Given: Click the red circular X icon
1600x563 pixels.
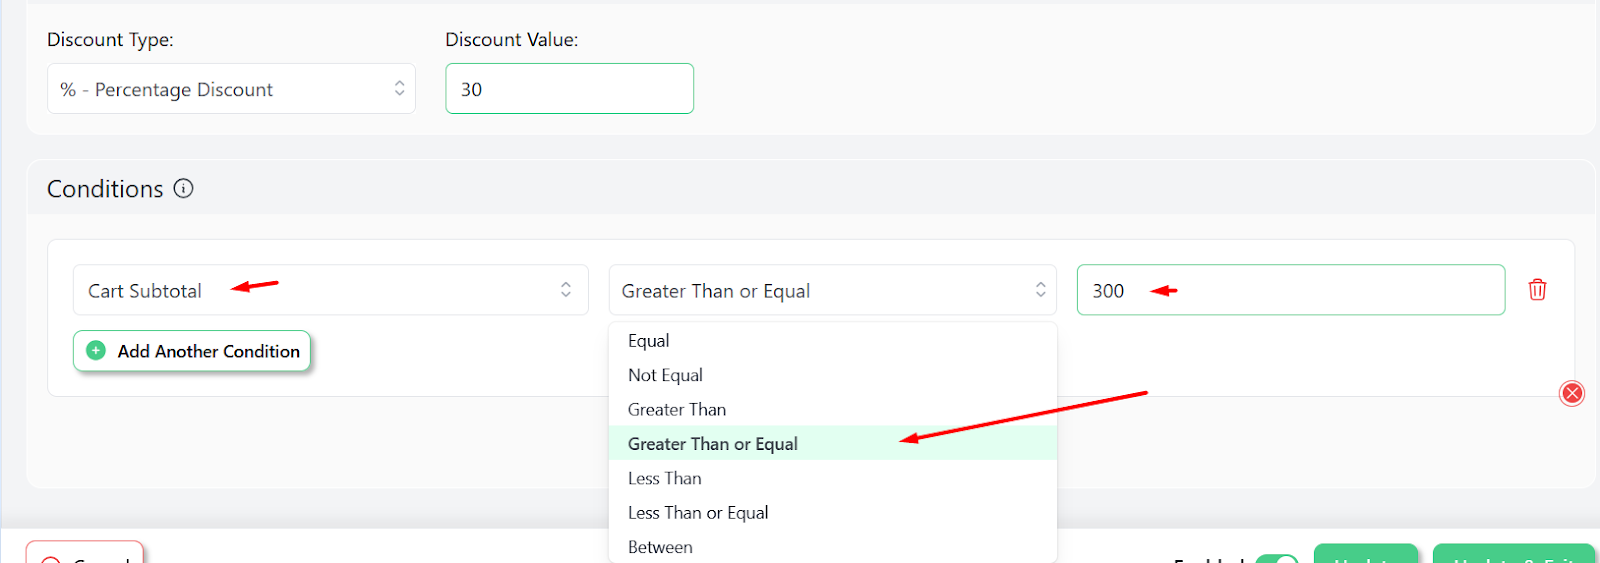Looking at the screenshot, I should [1572, 393].
